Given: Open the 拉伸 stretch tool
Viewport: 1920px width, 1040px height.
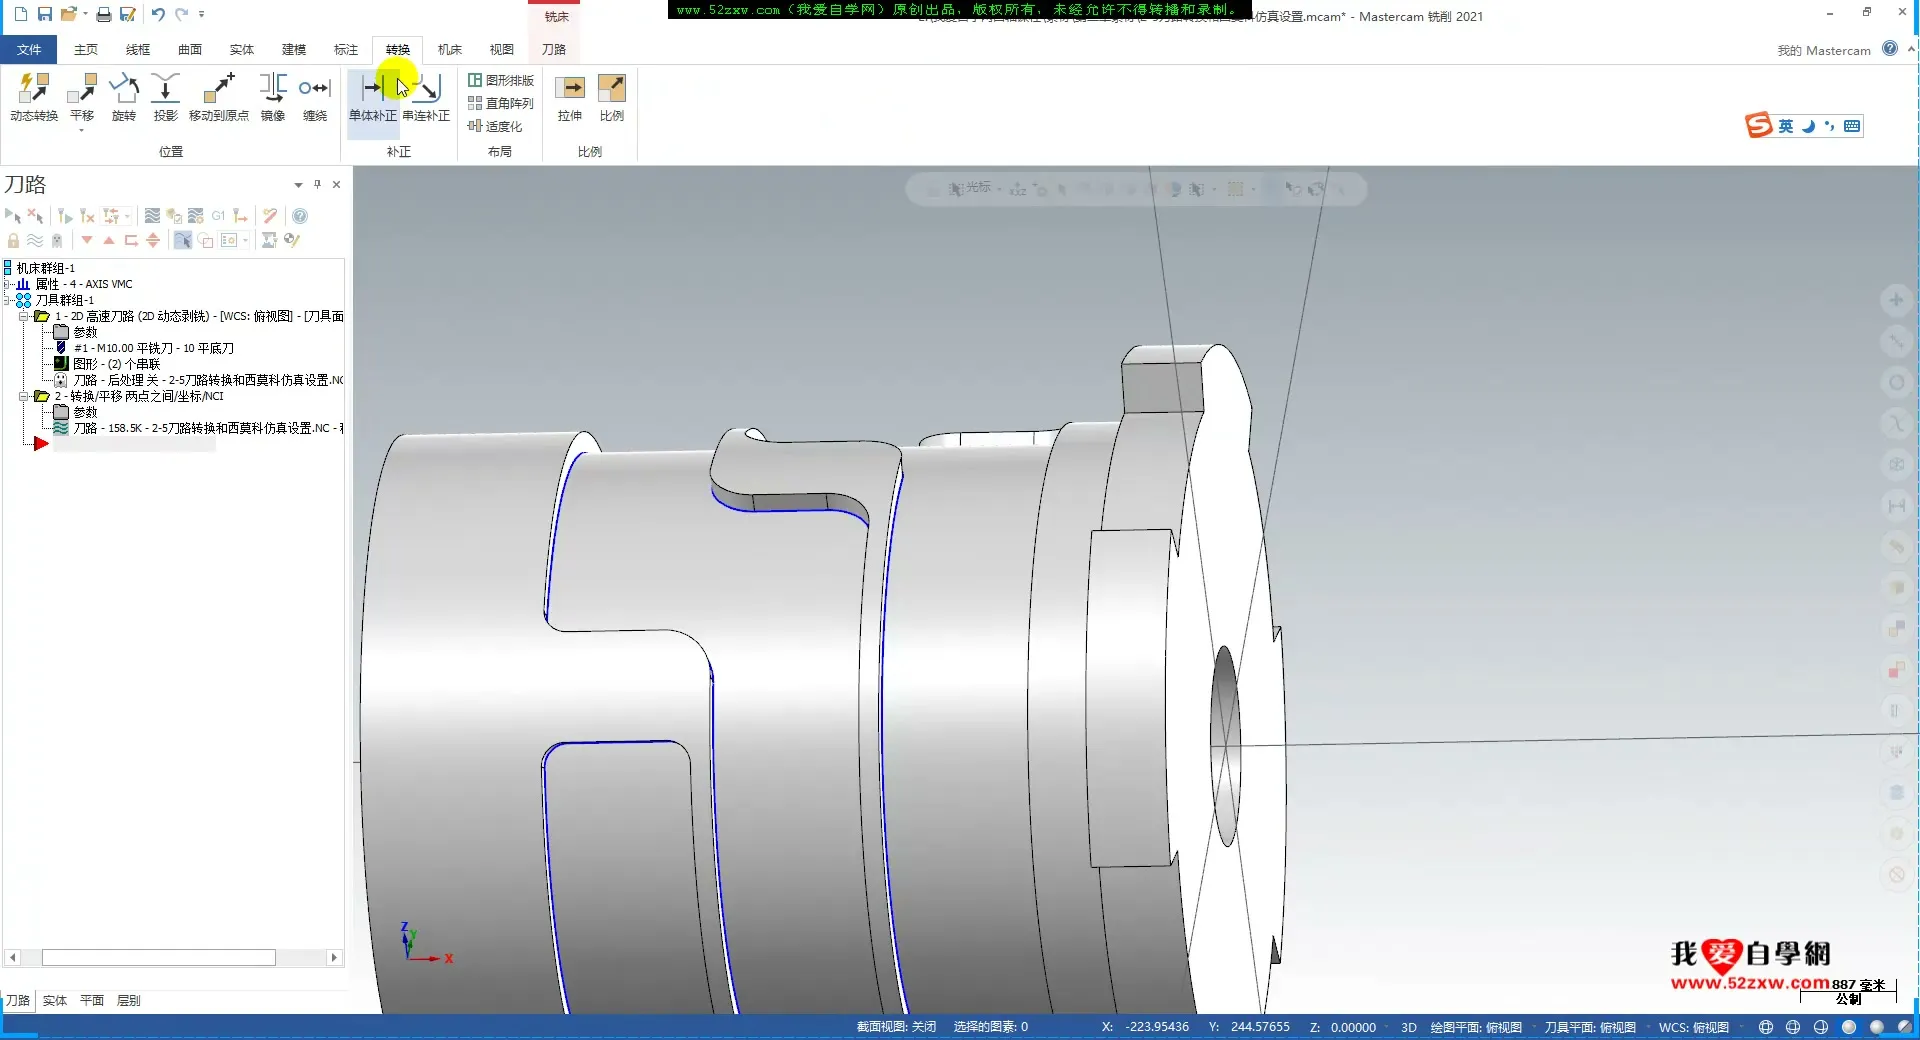Looking at the screenshot, I should coord(570,97).
